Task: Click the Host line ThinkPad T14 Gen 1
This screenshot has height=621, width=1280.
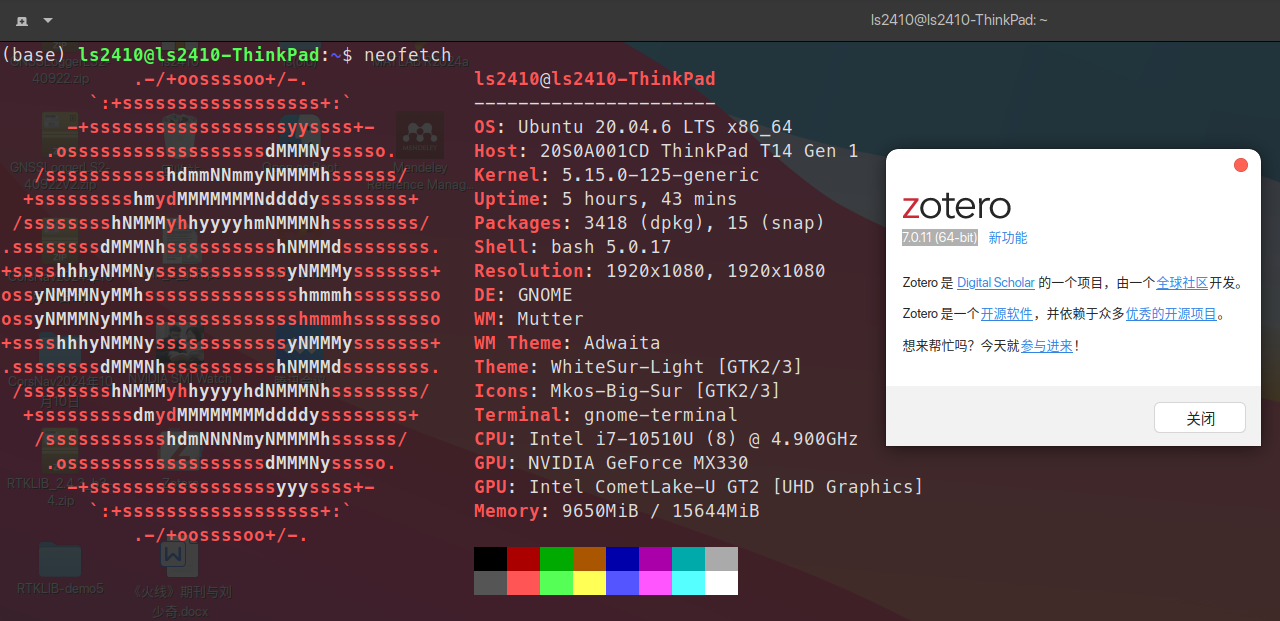Action: click(666, 151)
